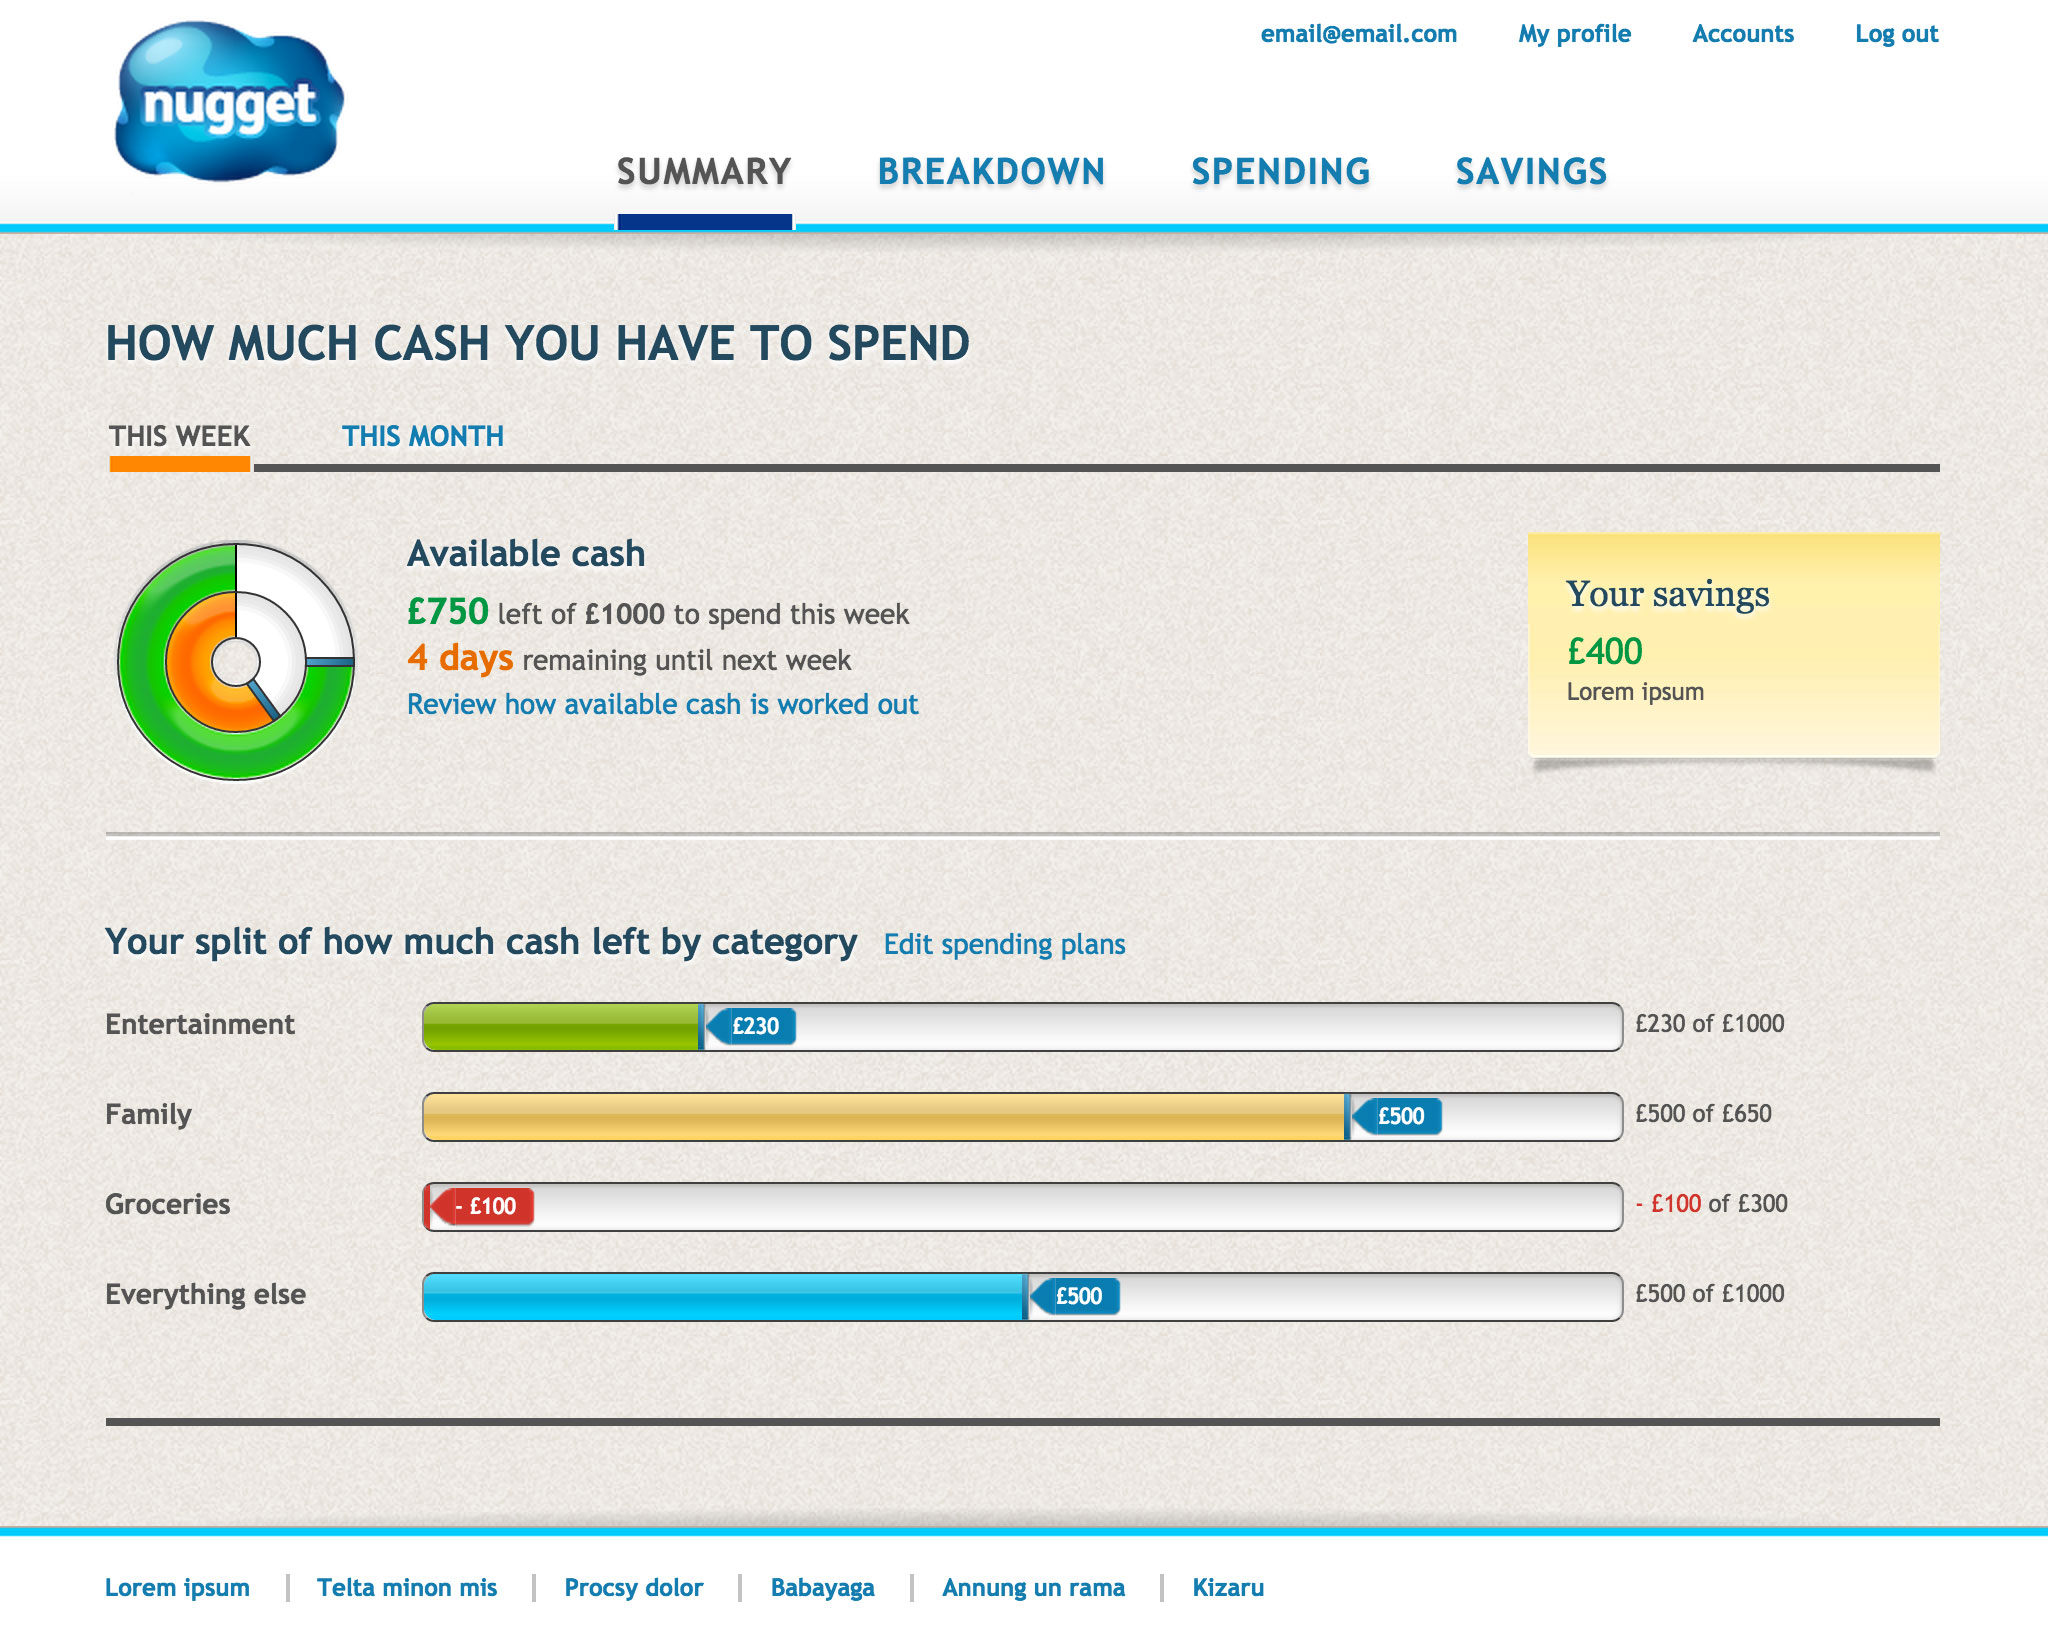Click the Entertainment progress bar

pos(1022,1027)
